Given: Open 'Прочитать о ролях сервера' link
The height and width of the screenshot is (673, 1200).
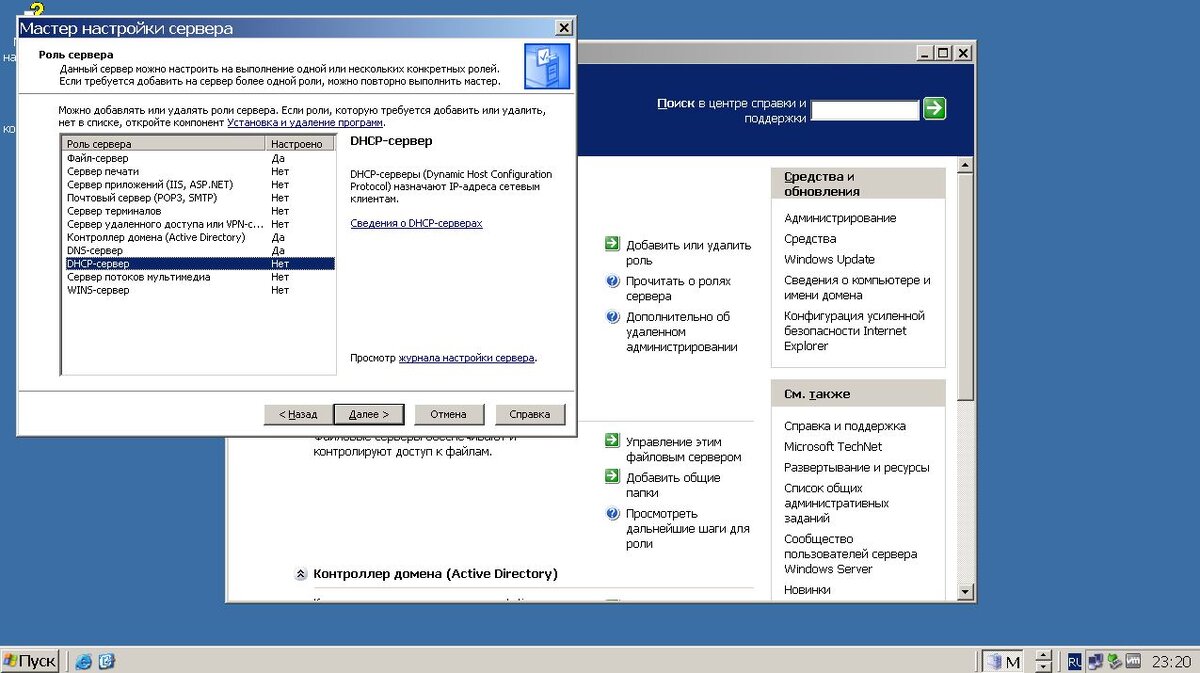Looking at the screenshot, I should (x=678, y=289).
